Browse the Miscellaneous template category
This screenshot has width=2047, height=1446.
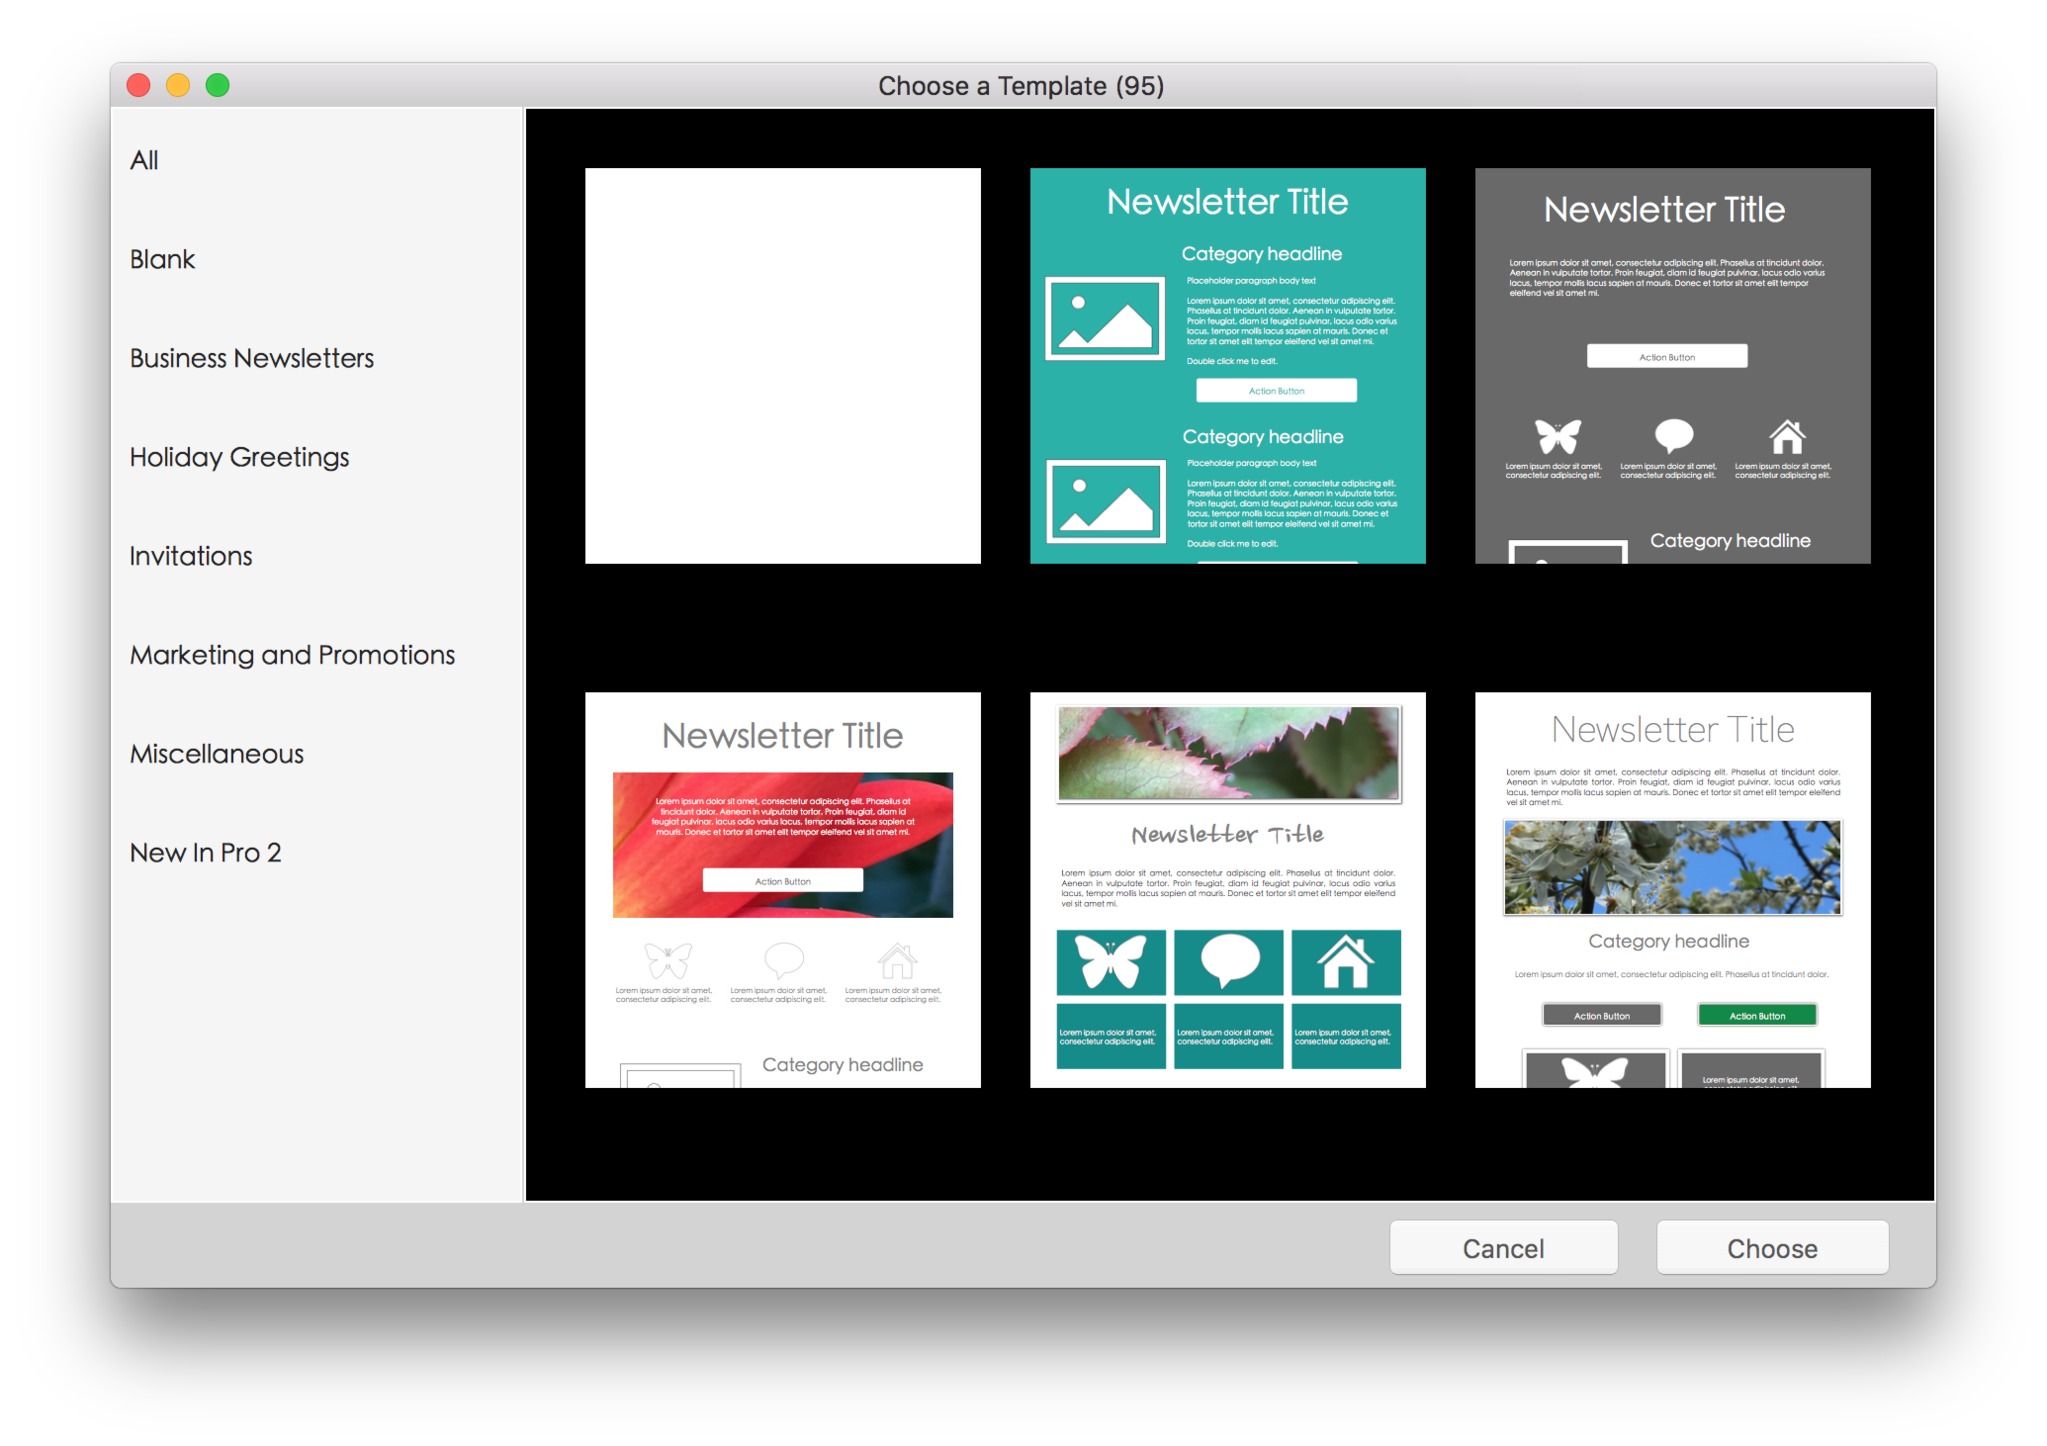coord(216,754)
